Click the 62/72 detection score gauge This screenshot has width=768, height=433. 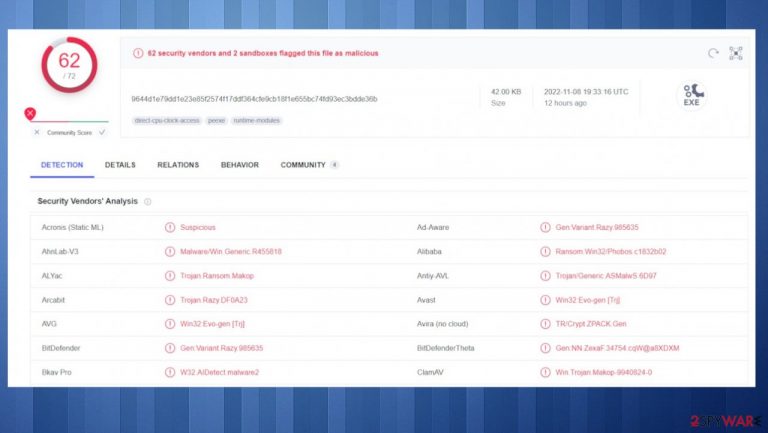coord(69,65)
